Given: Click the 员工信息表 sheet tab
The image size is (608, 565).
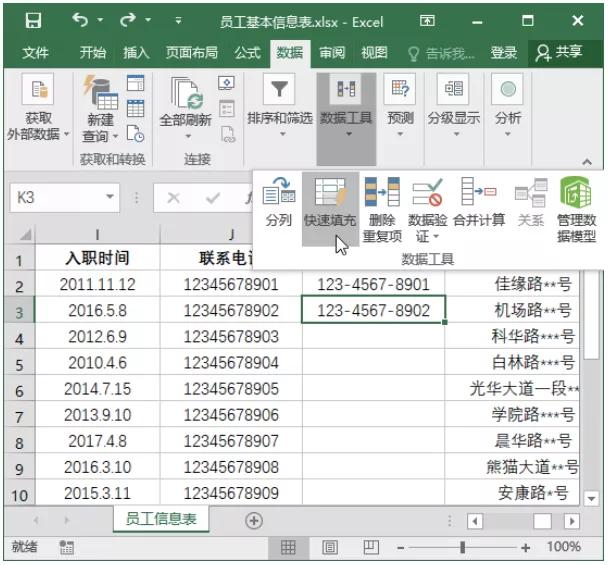Looking at the screenshot, I should [x=161, y=518].
